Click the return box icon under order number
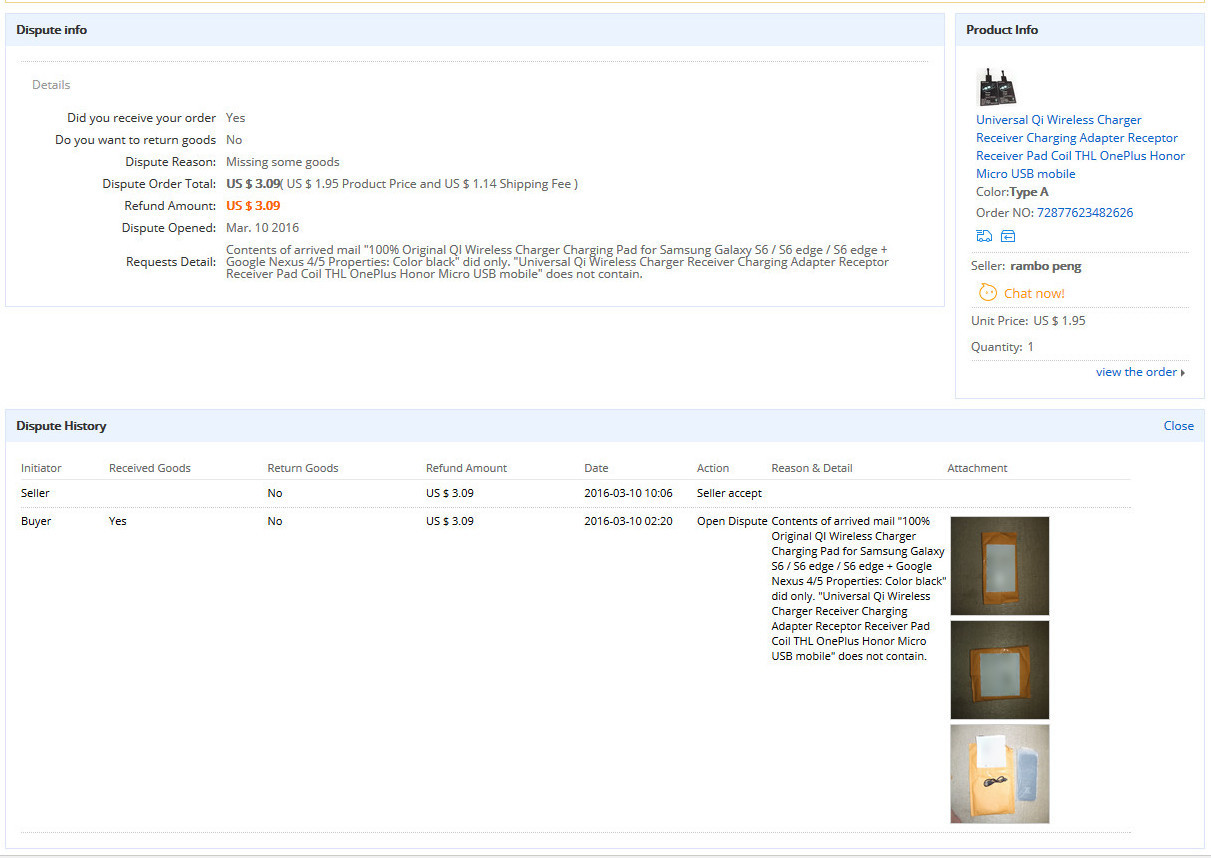 pos(1008,237)
